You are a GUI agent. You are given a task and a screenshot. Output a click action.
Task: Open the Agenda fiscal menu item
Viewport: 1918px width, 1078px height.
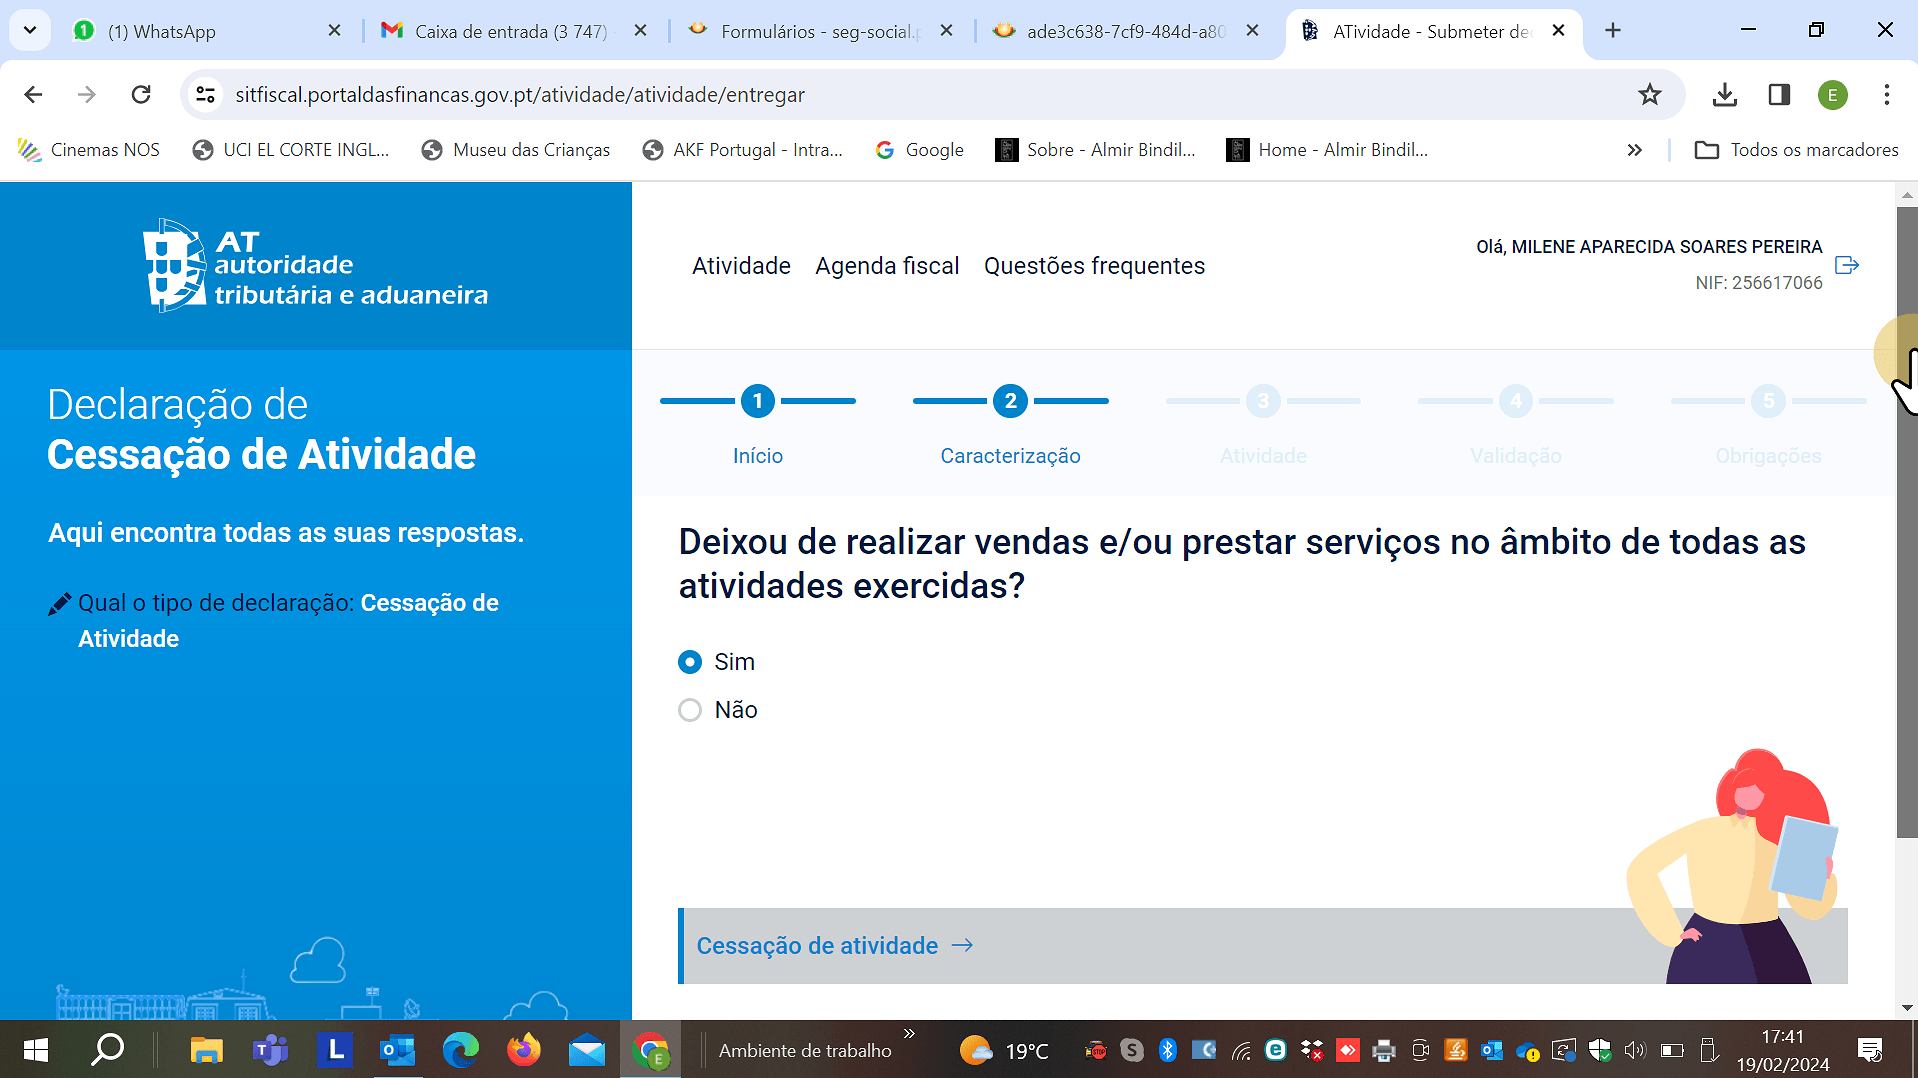886,265
